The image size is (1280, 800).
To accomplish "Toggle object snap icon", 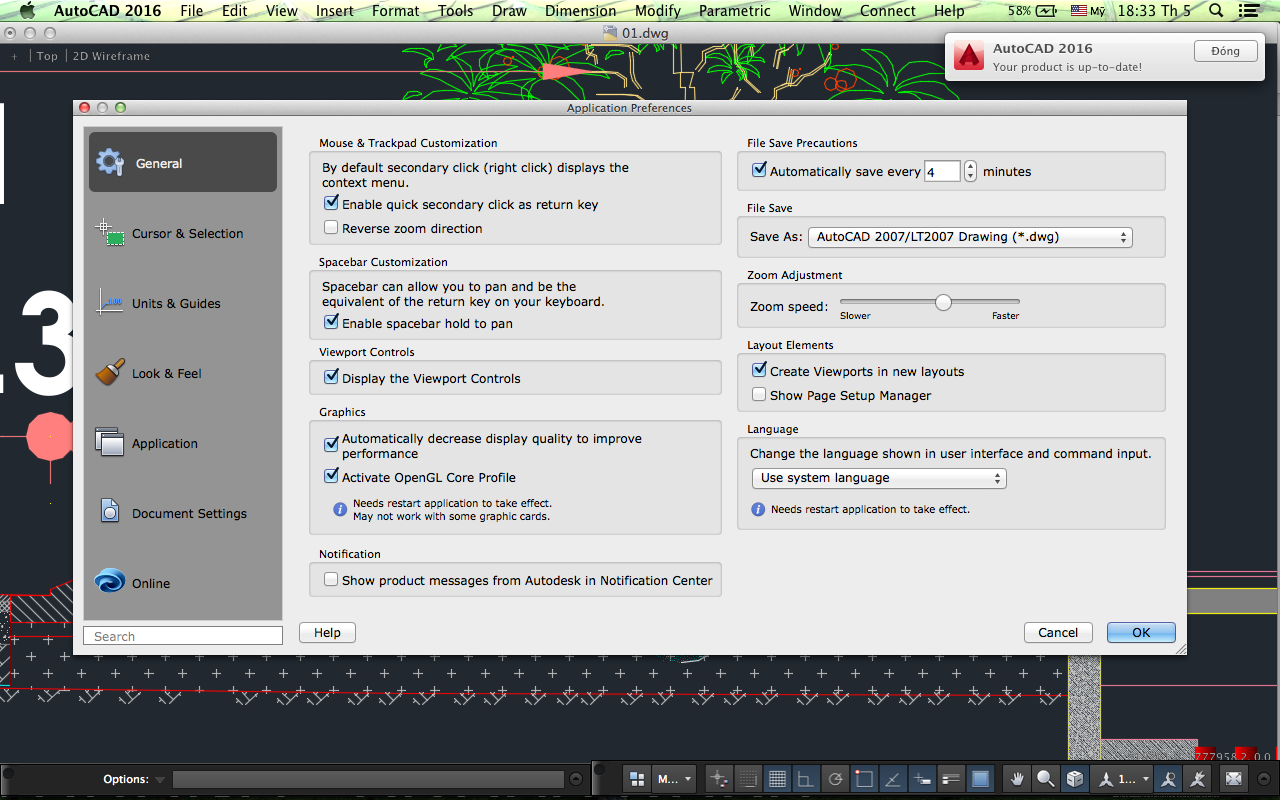I will pyautogui.click(x=865, y=778).
